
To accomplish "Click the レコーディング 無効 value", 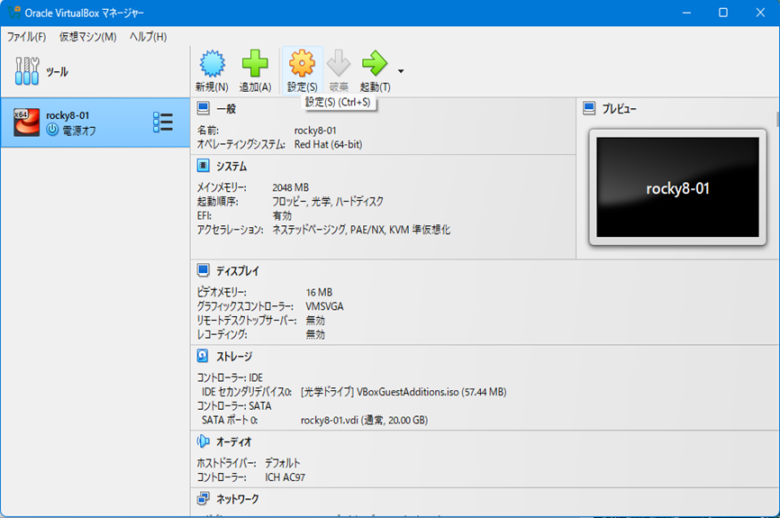I will (x=315, y=334).
